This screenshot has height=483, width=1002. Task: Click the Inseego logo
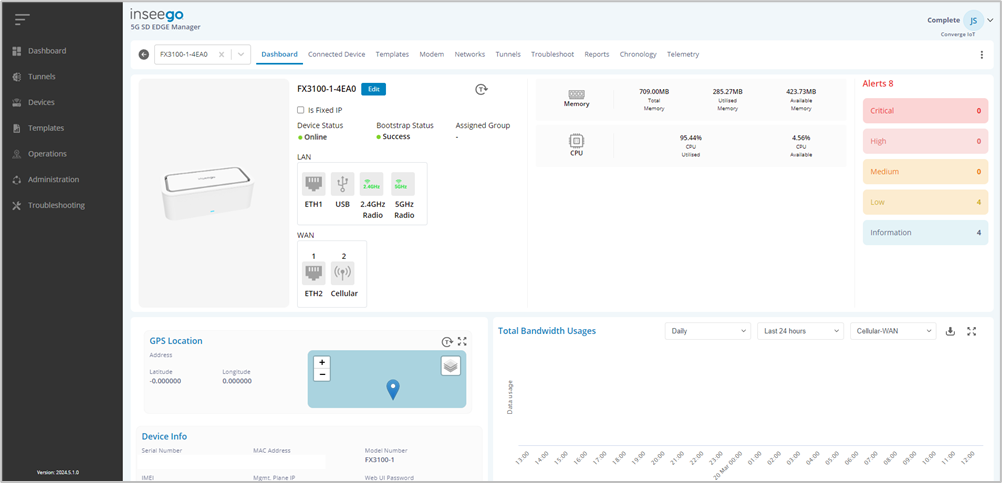coord(157,15)
